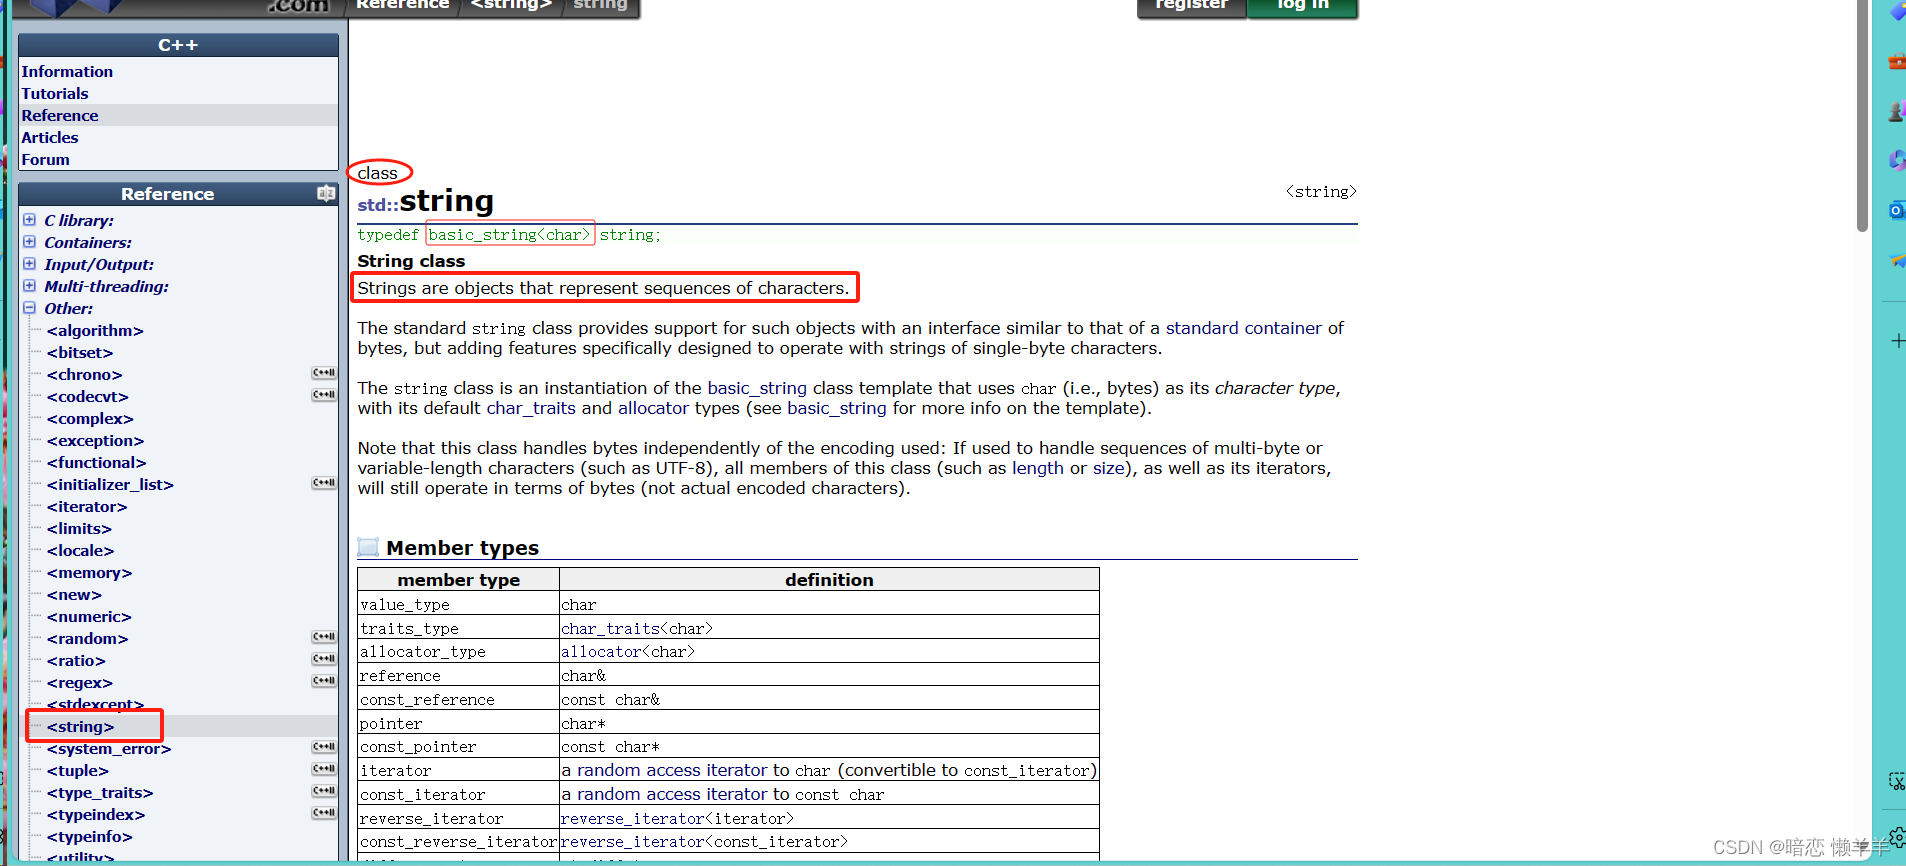Click the register button
This screenshot has width=1906, height=866.
1192,6
